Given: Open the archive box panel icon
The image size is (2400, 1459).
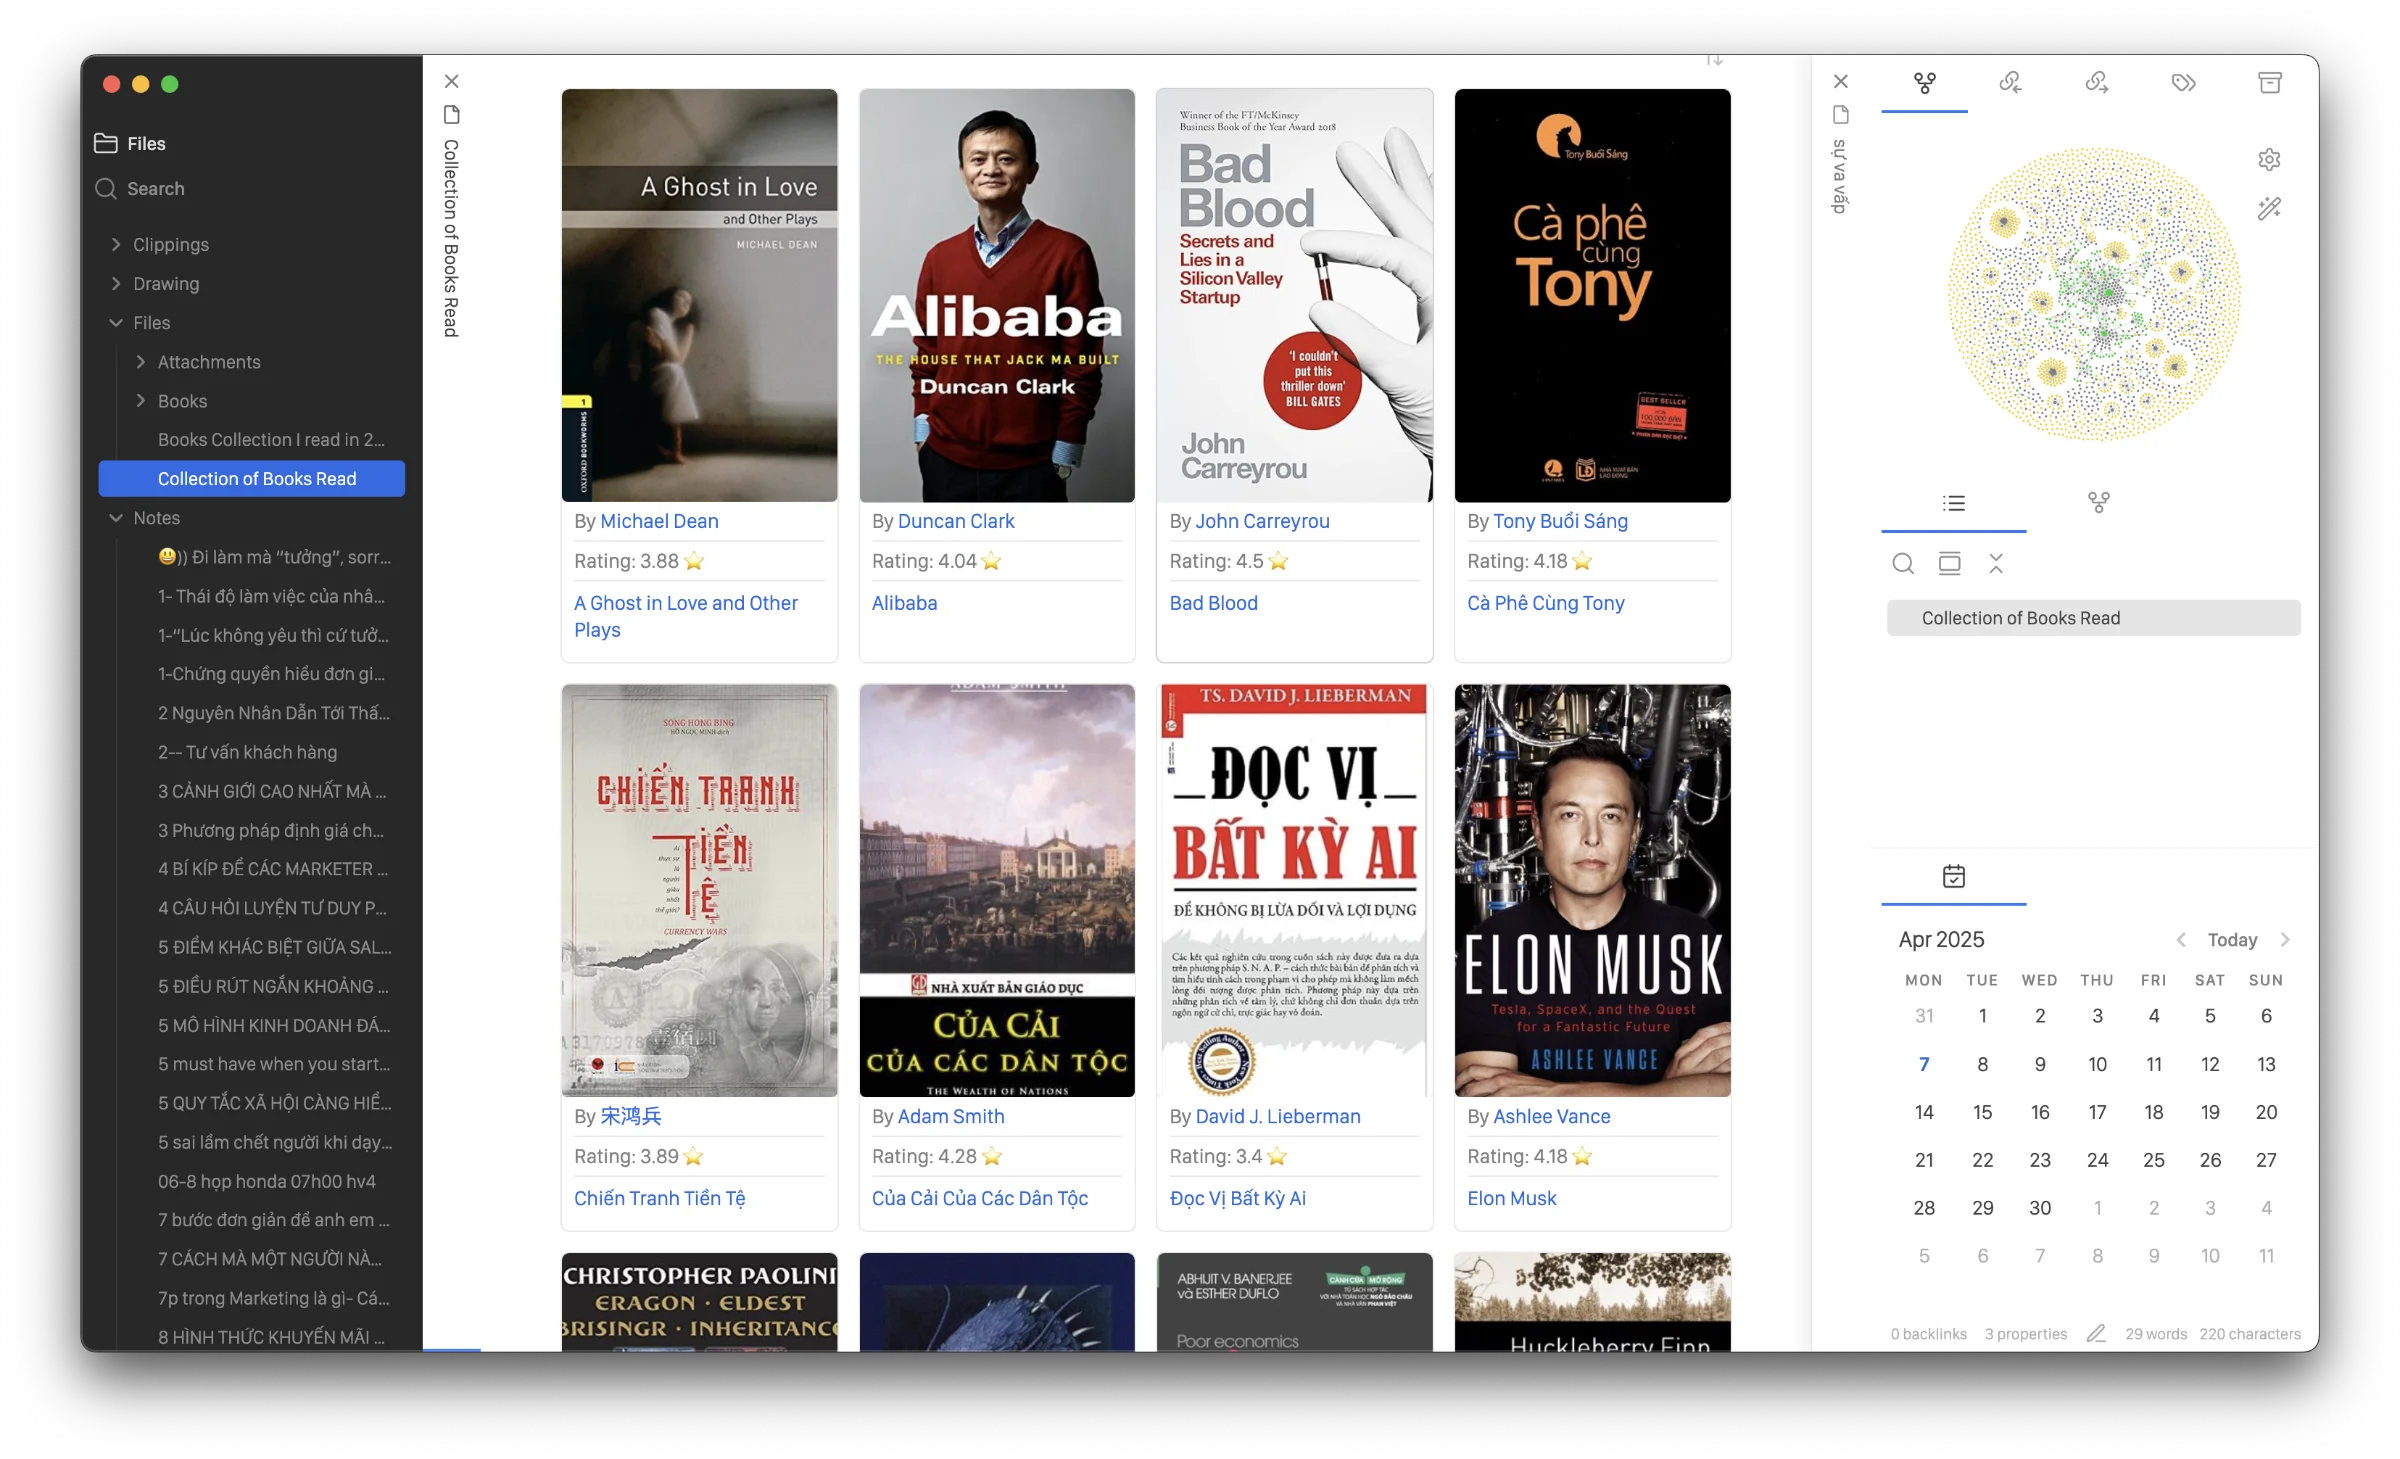Looking at the screenshot, I should [2270, 83].
